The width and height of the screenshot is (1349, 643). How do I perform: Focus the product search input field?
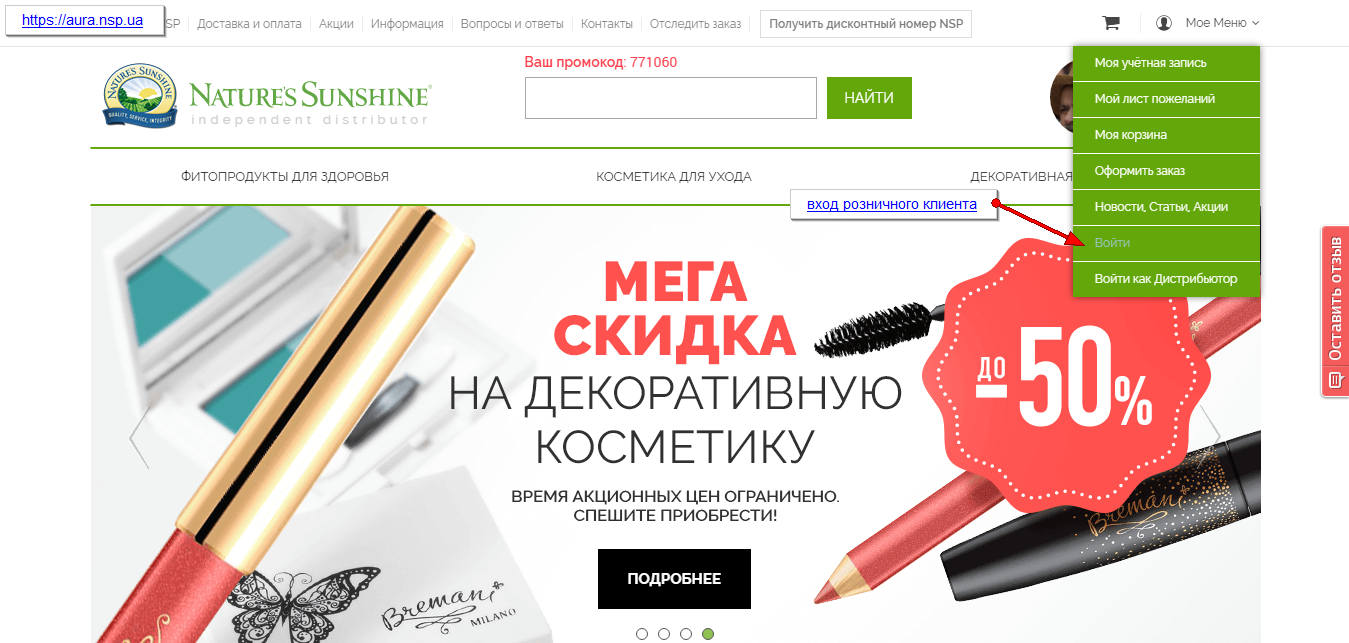tap(671, 98)
